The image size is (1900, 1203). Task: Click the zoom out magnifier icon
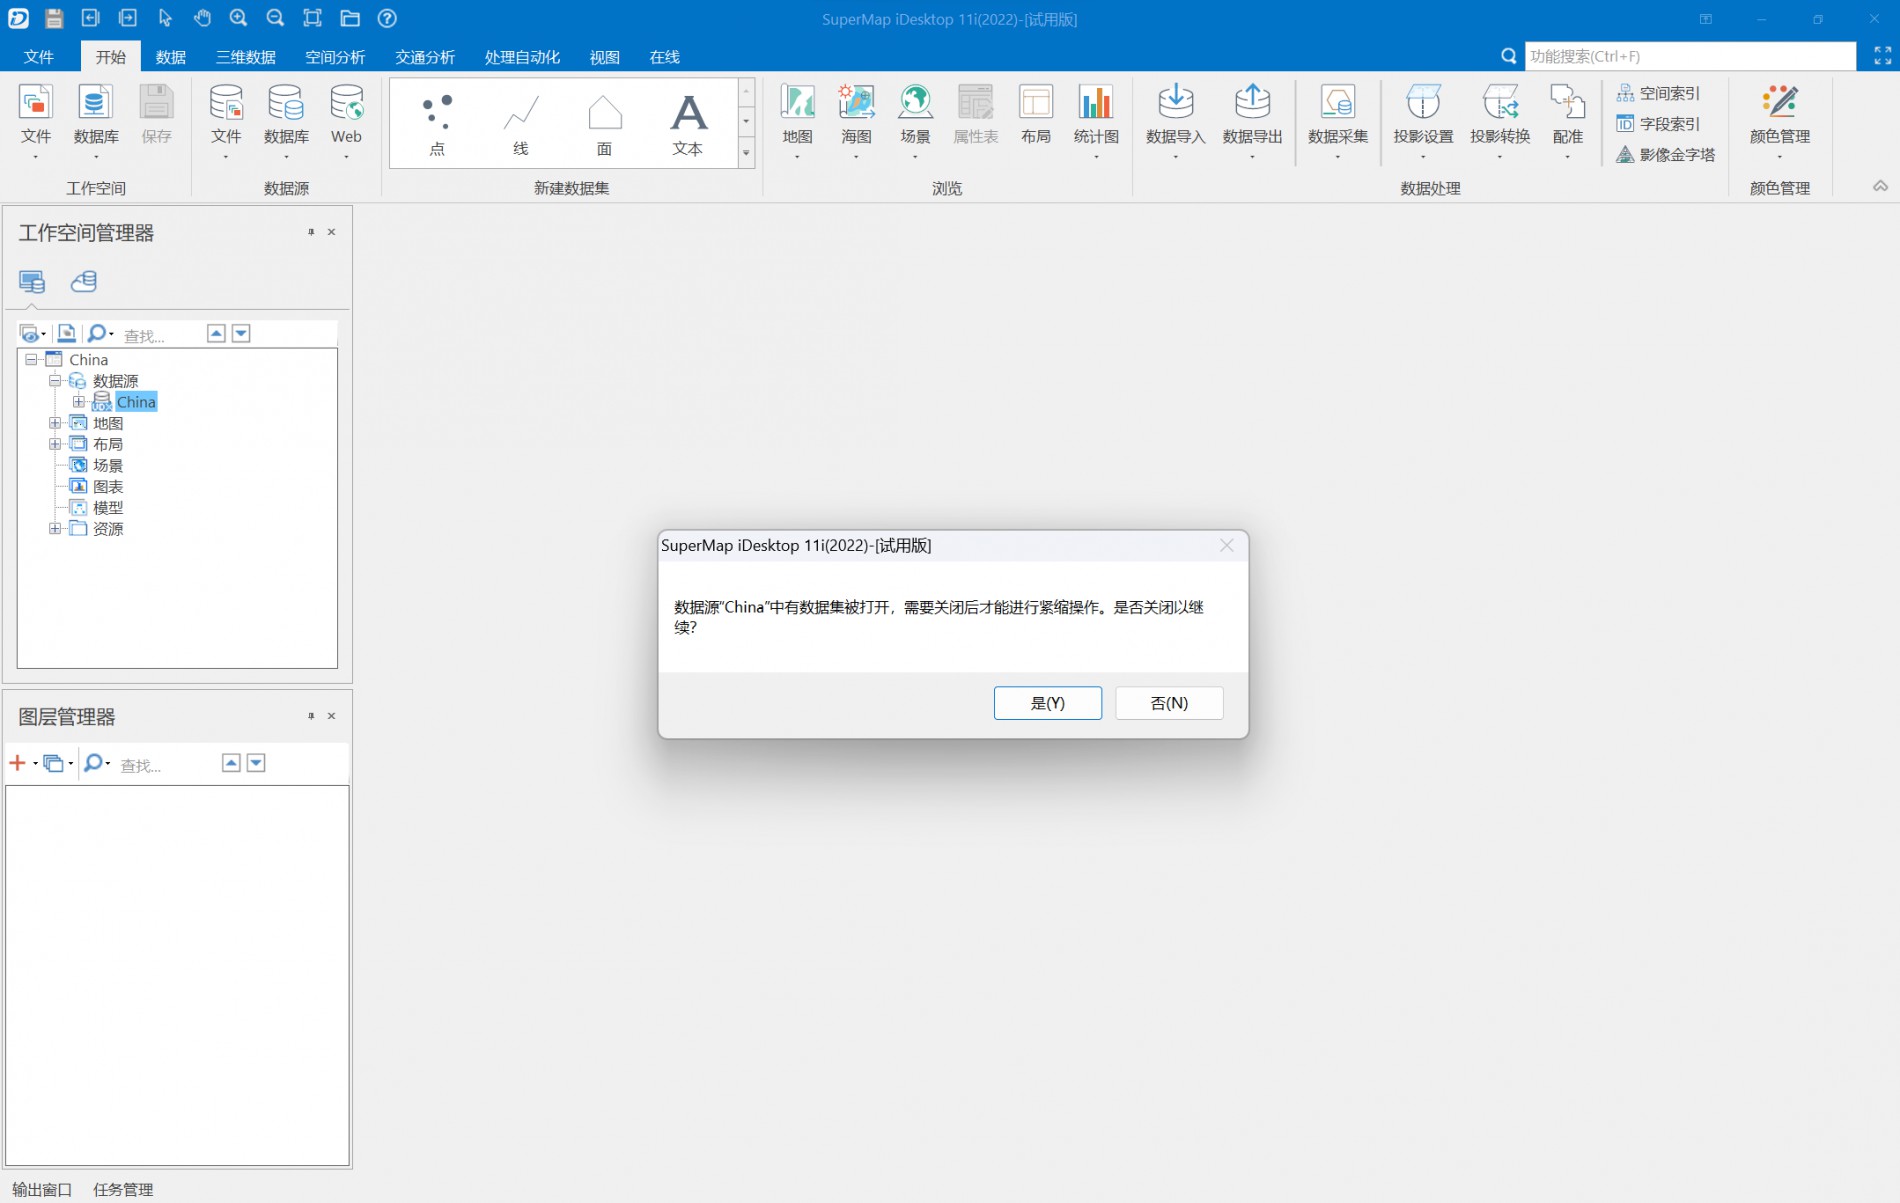(x=275, y=18)
